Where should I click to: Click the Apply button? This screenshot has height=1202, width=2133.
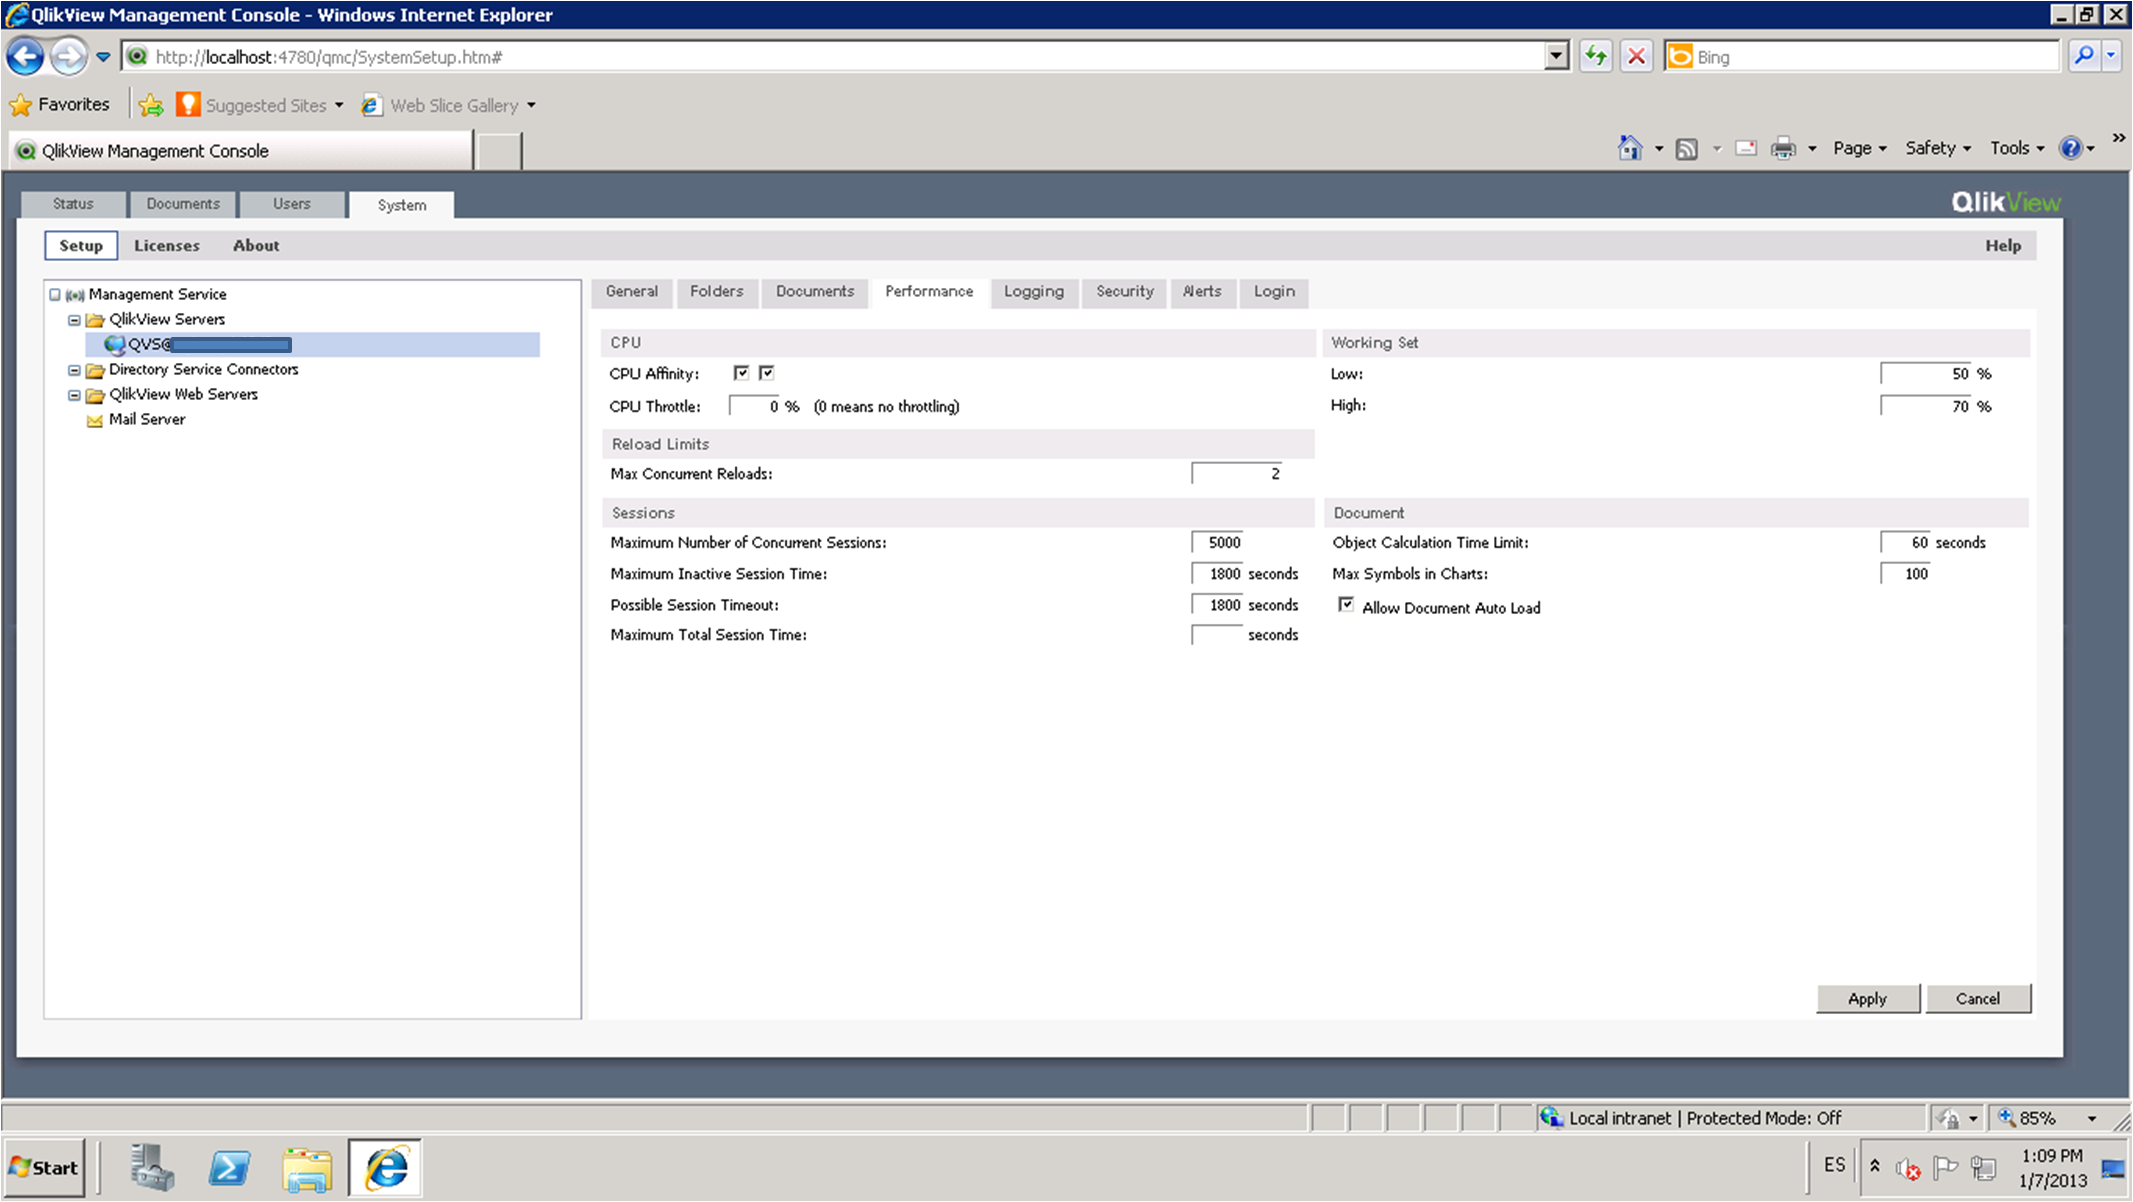point(1867,999)
